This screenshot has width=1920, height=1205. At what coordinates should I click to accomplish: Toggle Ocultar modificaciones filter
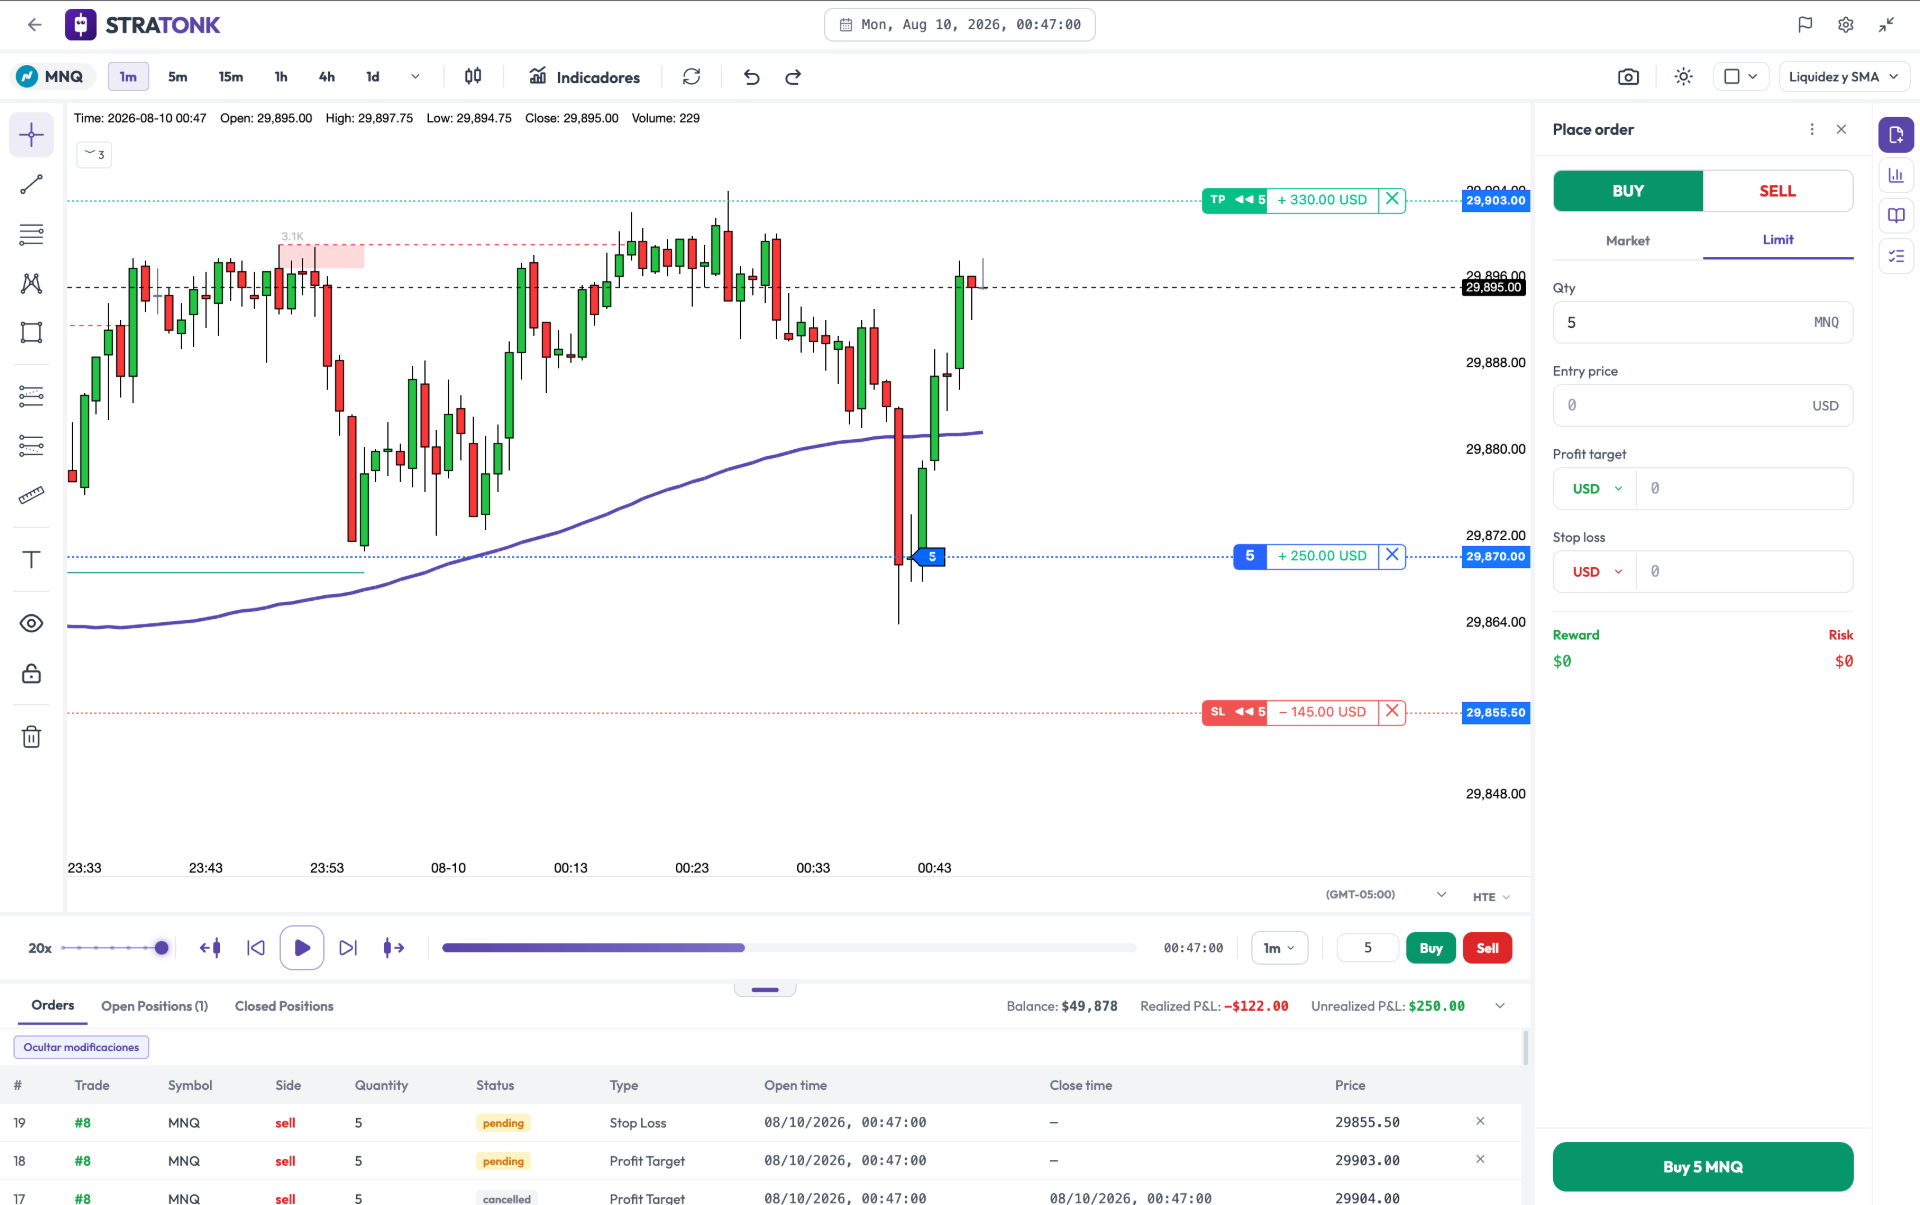click(x=81, y=1047)
